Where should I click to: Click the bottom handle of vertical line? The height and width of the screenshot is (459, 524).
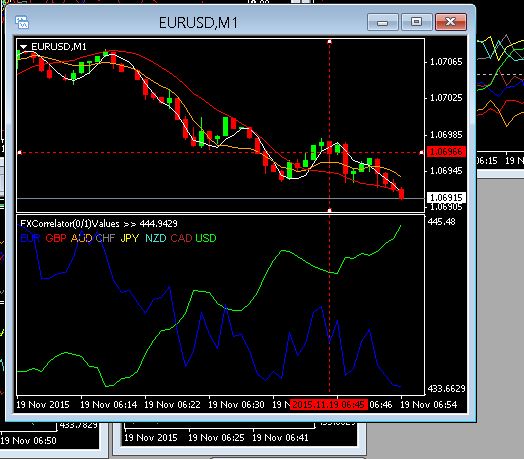point(330,210)
